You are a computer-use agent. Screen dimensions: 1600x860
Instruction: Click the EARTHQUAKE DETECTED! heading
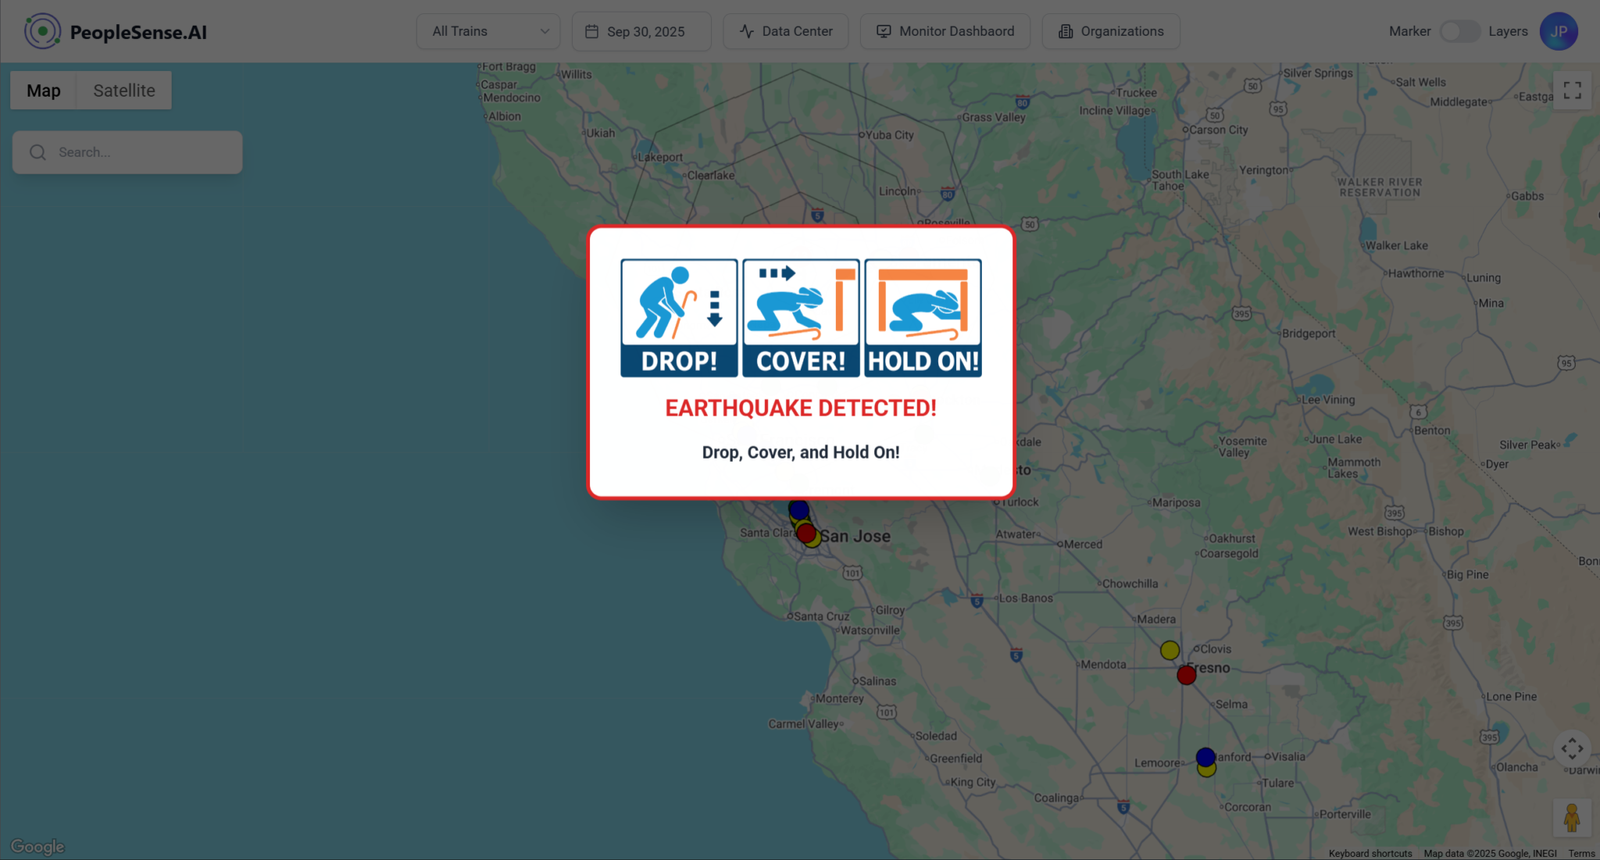tap(801, 408)
